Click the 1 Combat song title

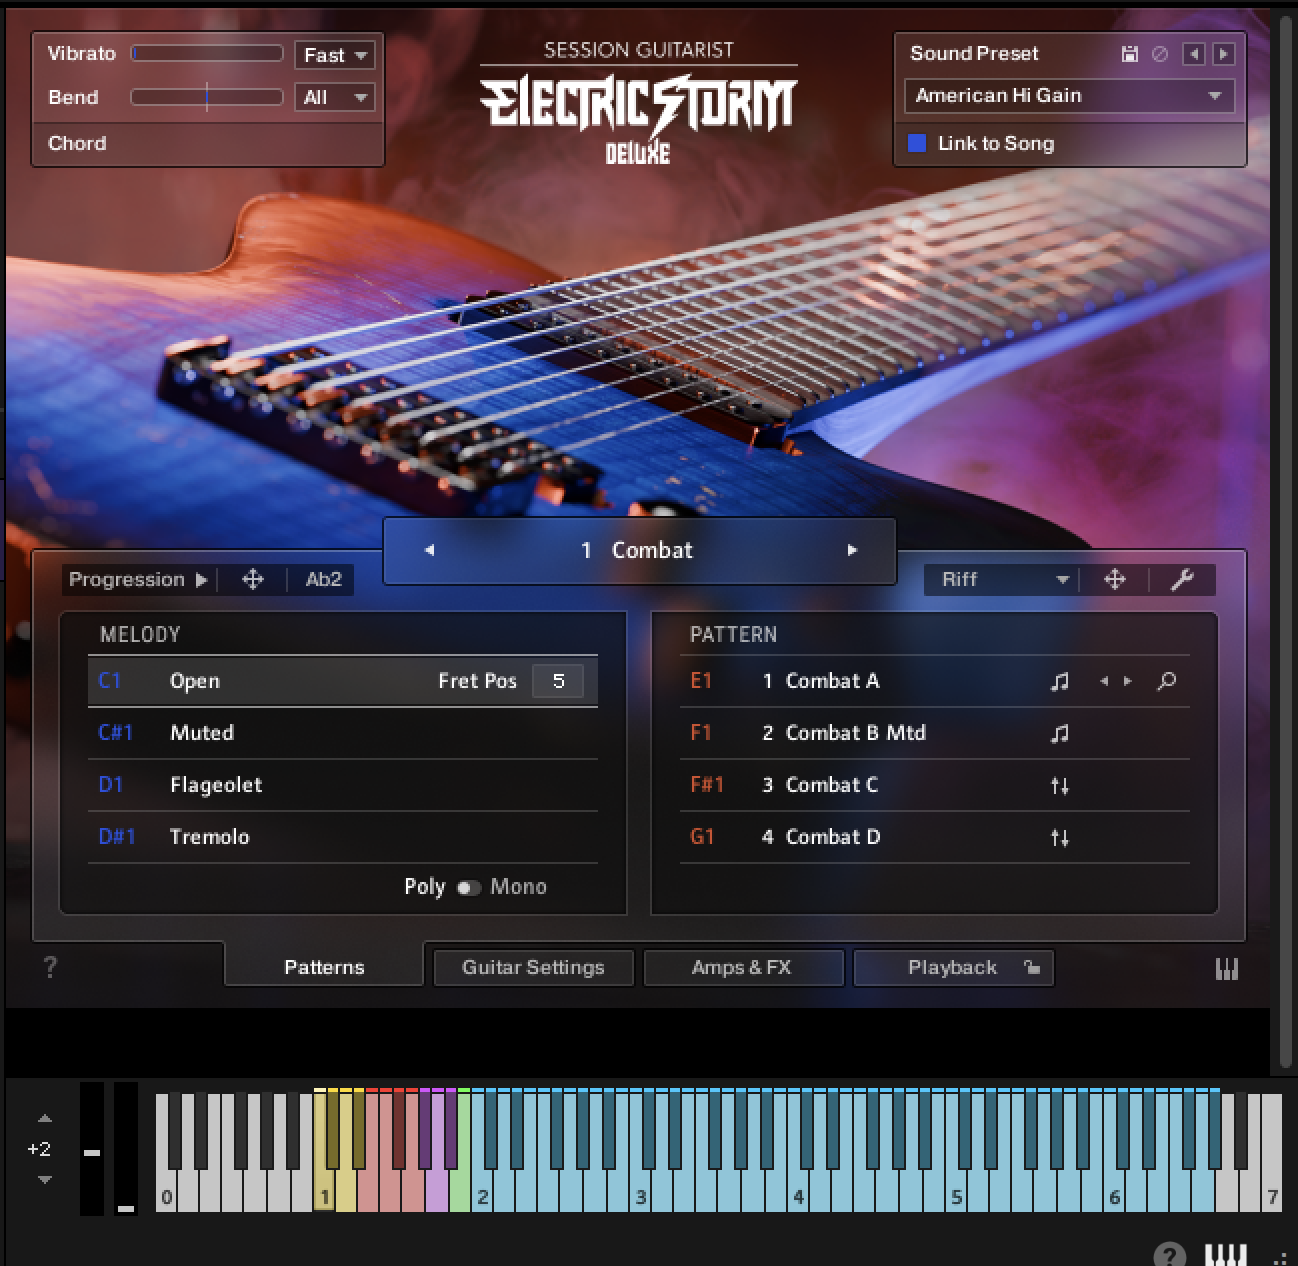[x=637, y=550]
